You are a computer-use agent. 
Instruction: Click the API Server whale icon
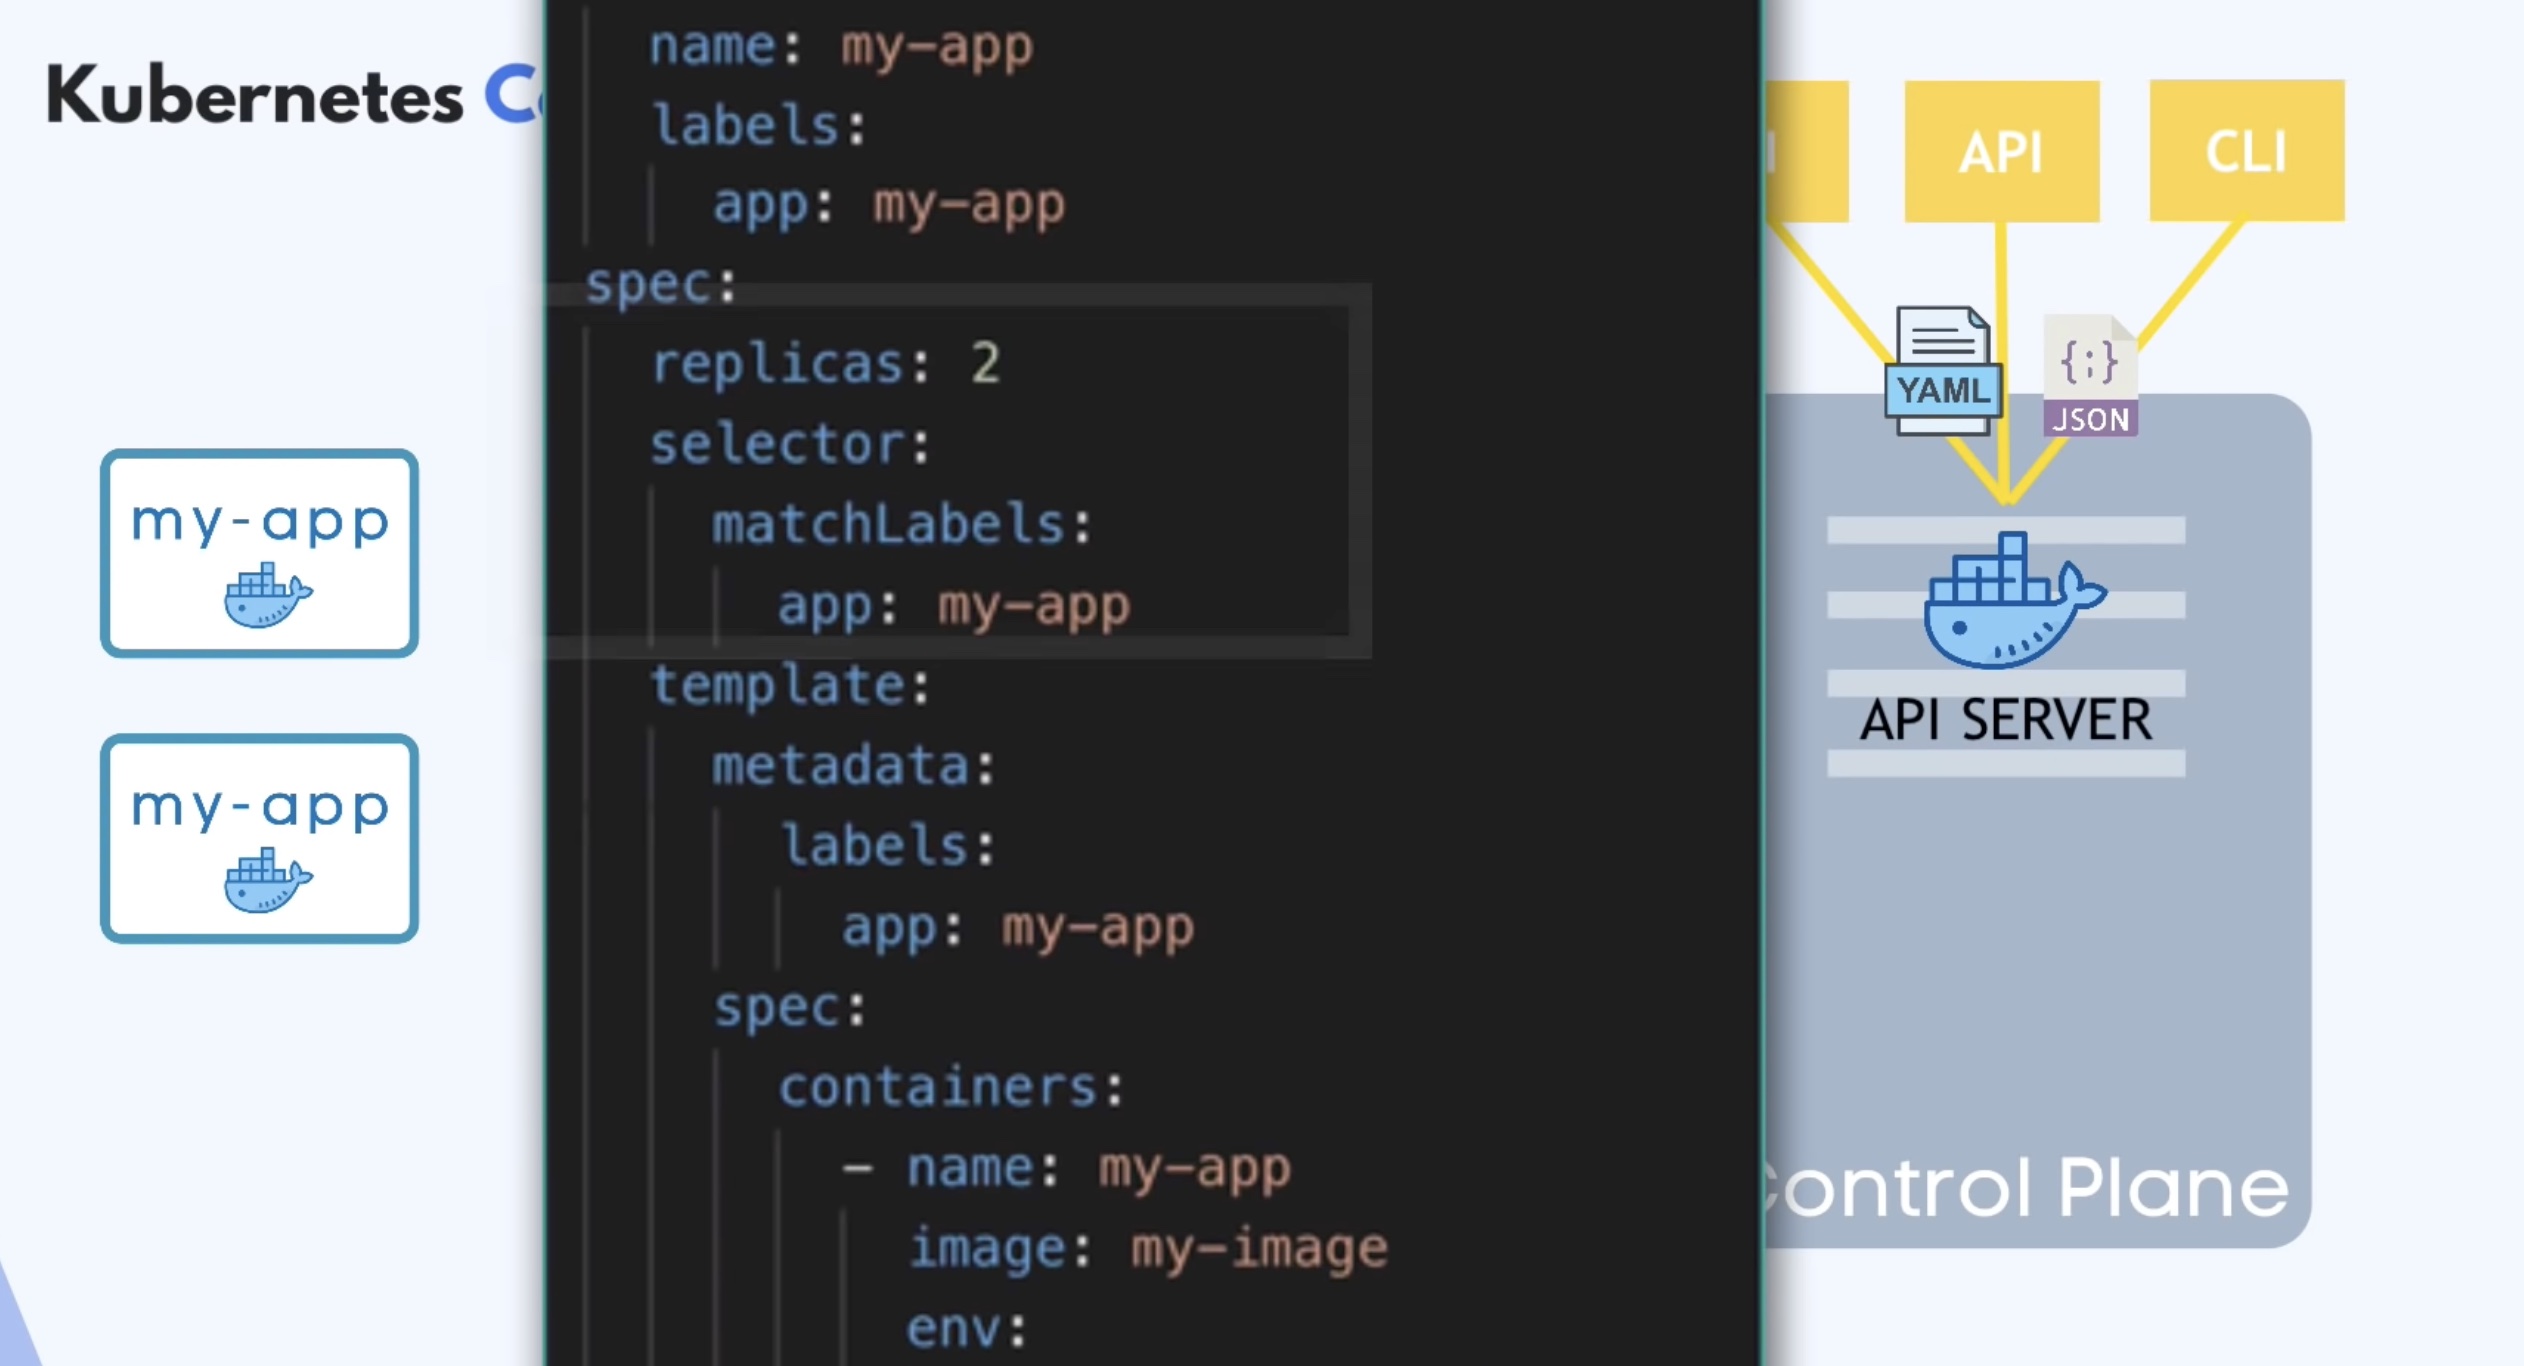2014,600
